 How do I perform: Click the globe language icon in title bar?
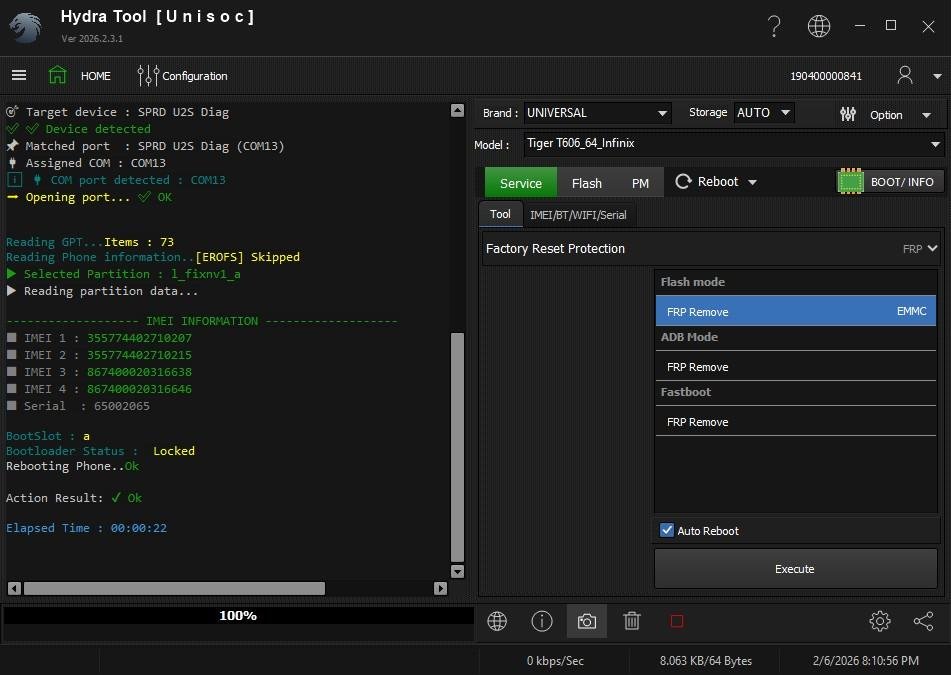click(819, 27)
